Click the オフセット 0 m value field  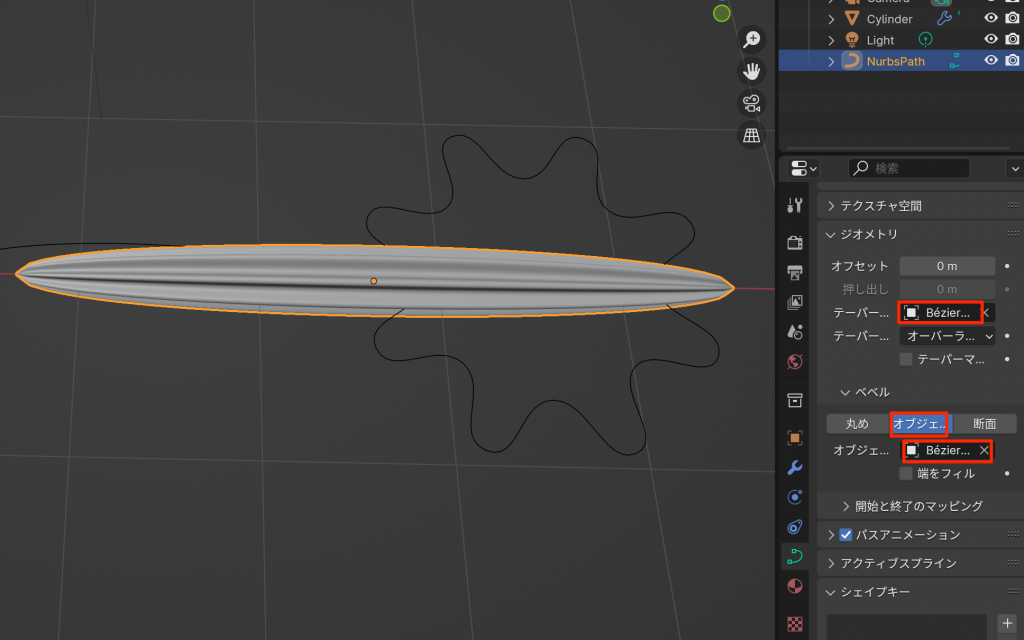[x=947, y=266]
